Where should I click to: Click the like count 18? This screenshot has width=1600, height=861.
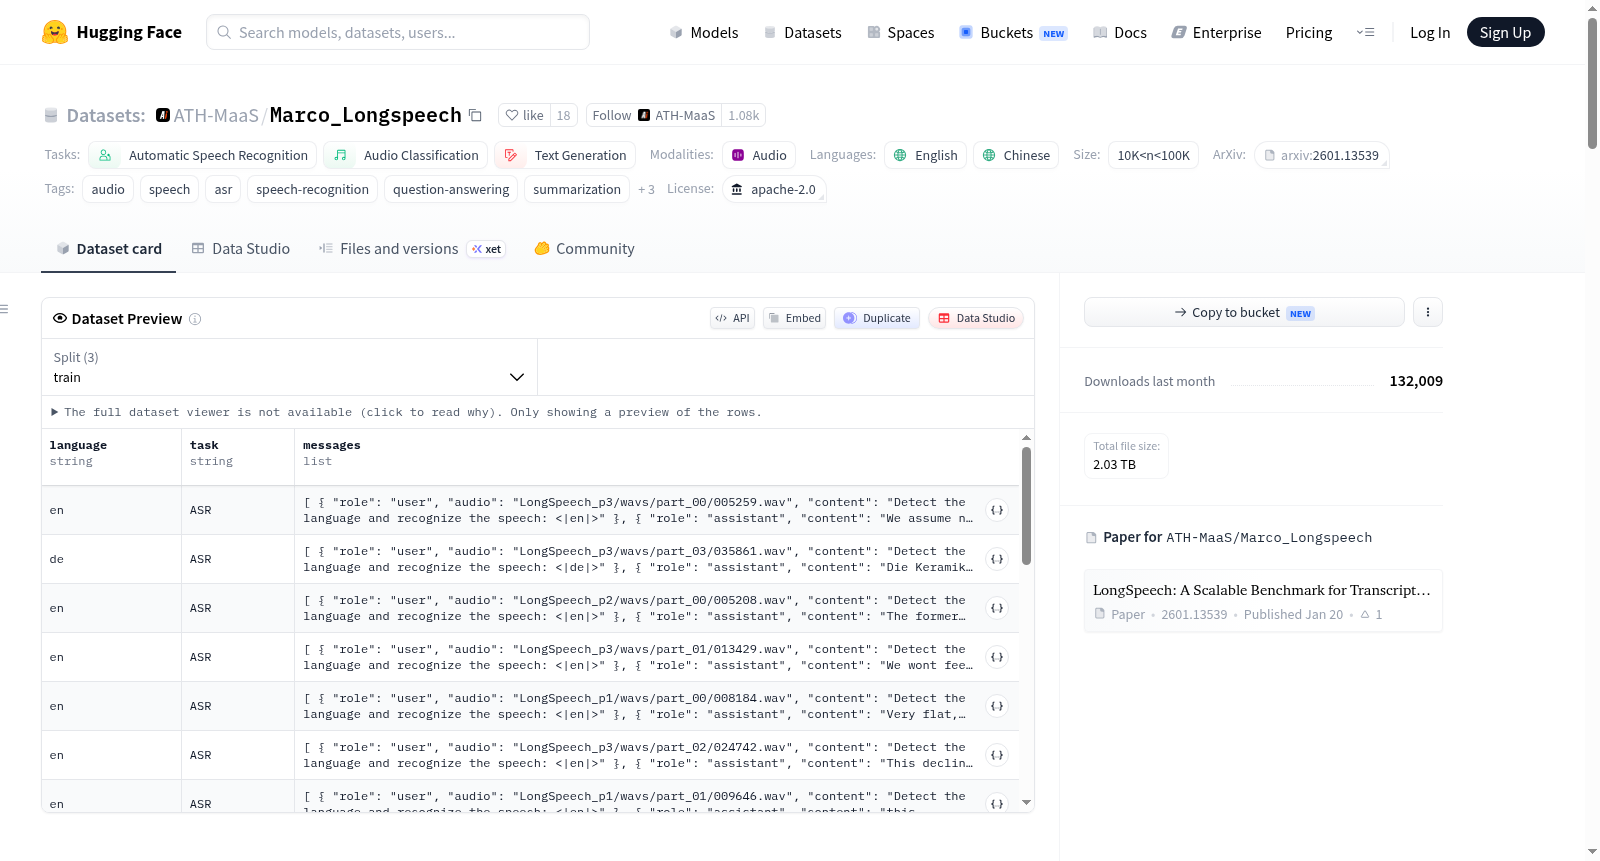564,115
